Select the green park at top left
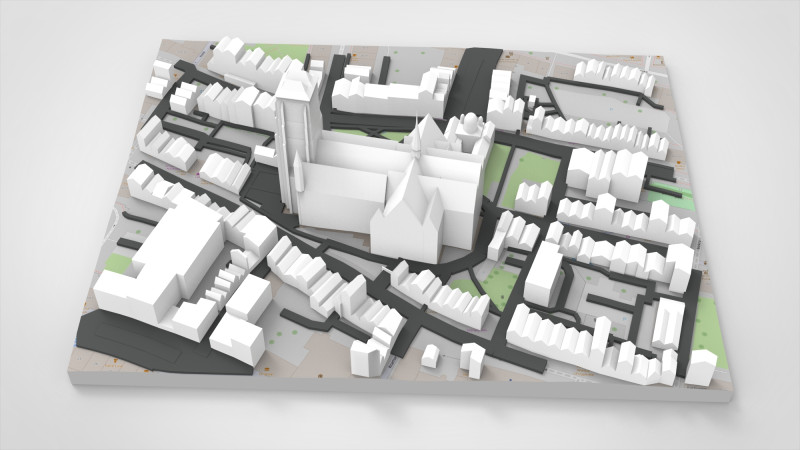800x450 pixels. click(277, 52)
